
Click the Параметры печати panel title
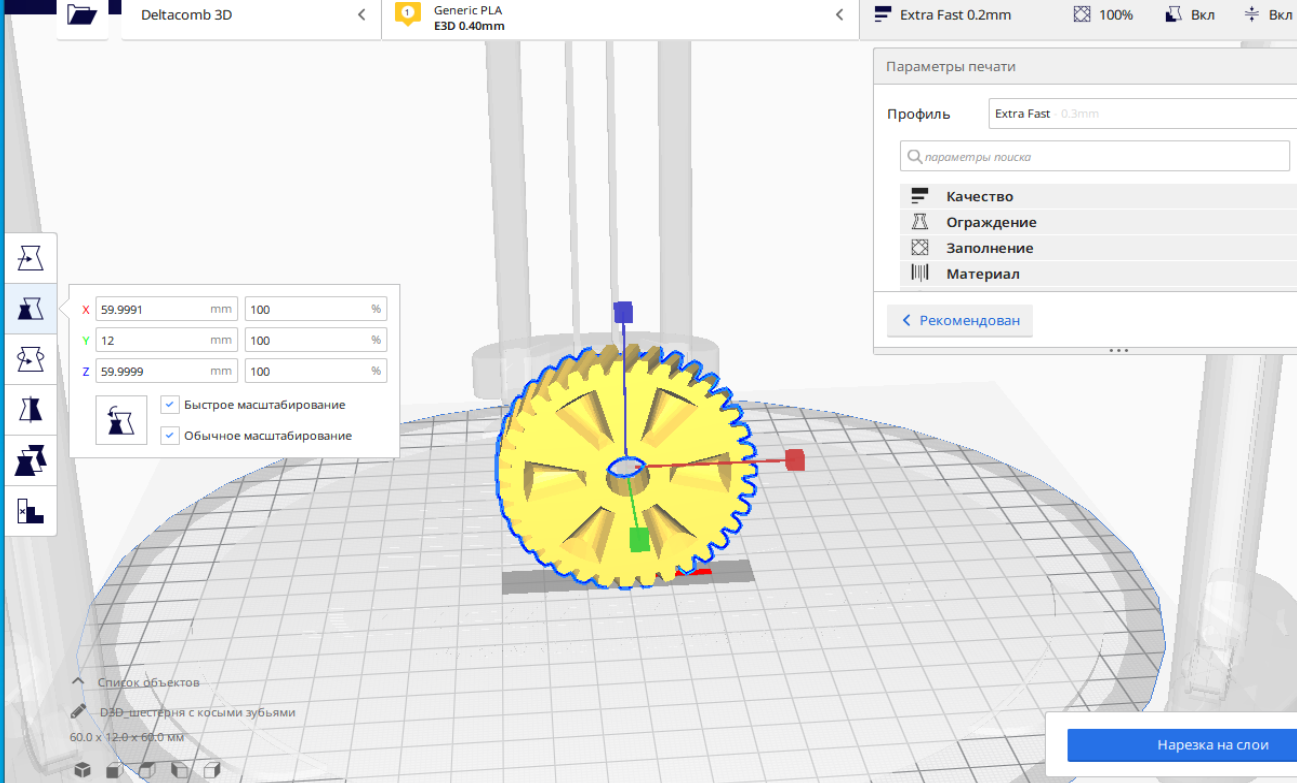pyautogui.click(x=951, y=67)
